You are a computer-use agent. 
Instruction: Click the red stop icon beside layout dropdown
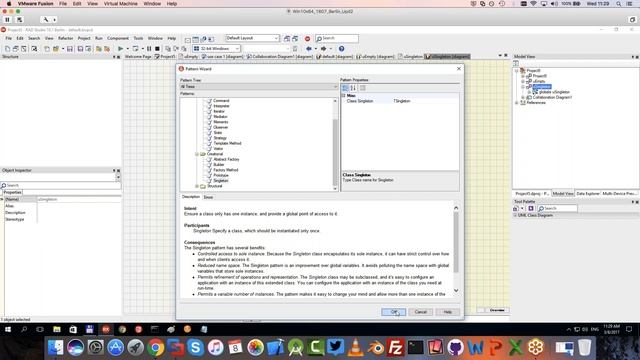click(307, 38)
